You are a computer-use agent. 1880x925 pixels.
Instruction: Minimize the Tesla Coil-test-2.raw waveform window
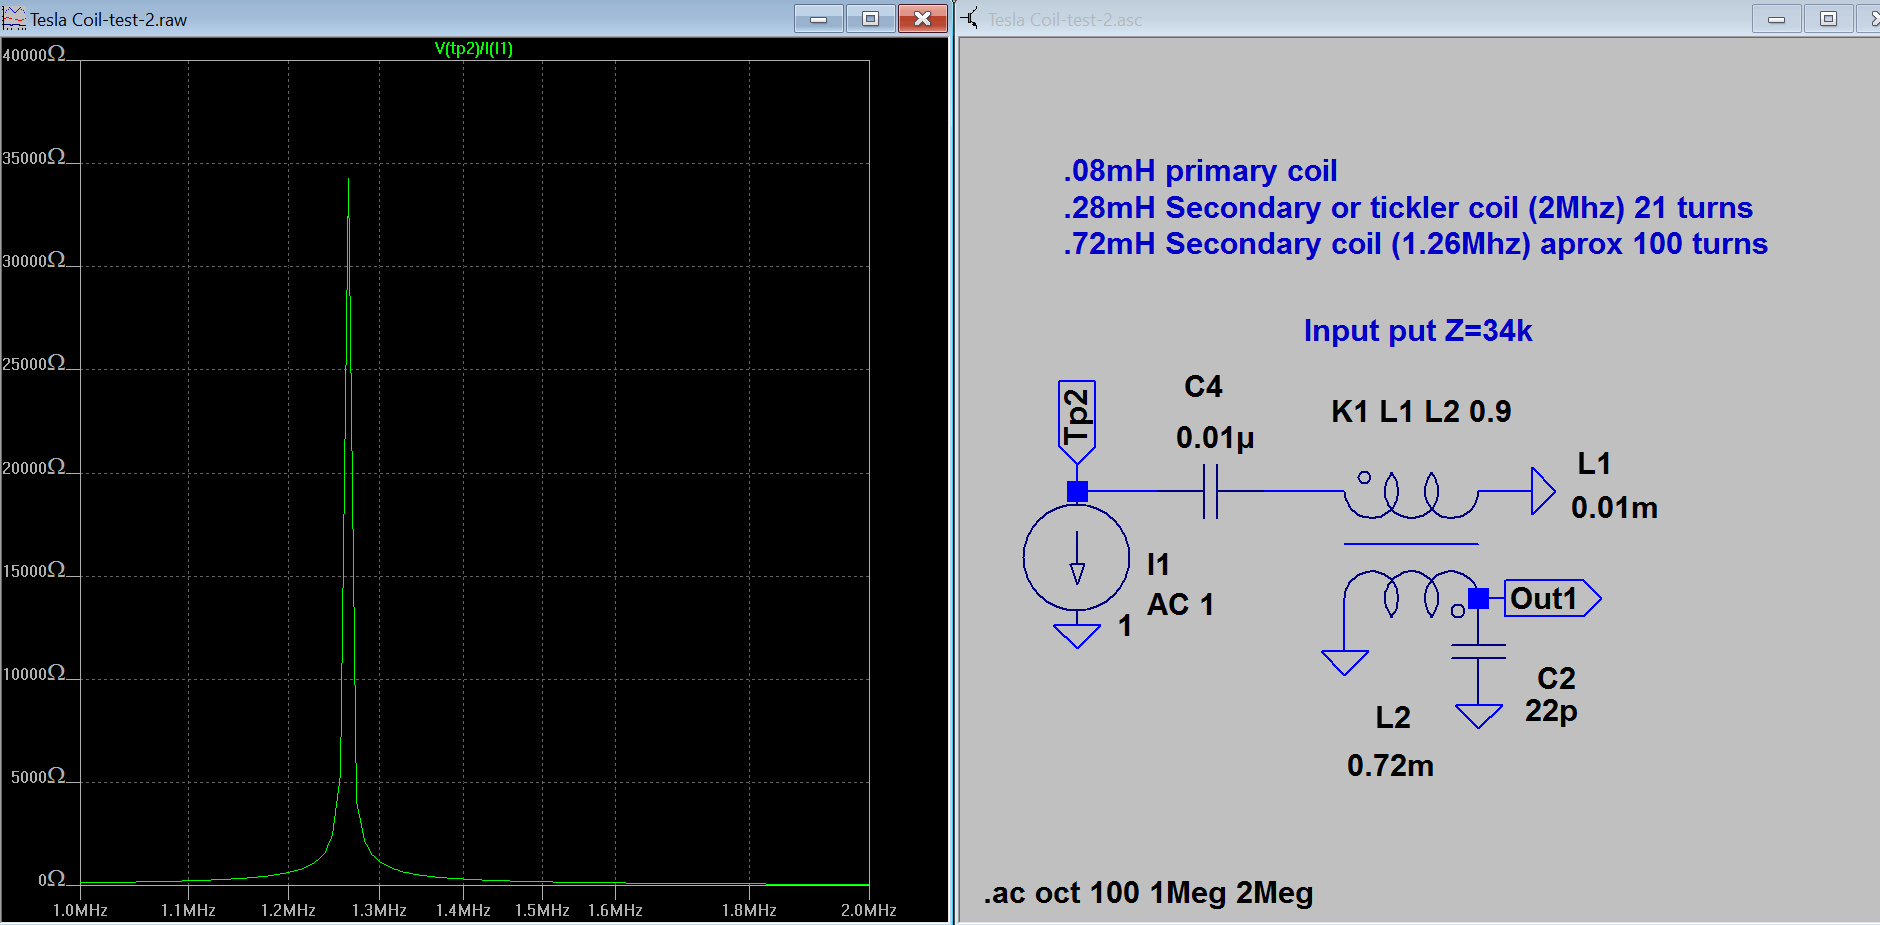[x=818, y=18]
